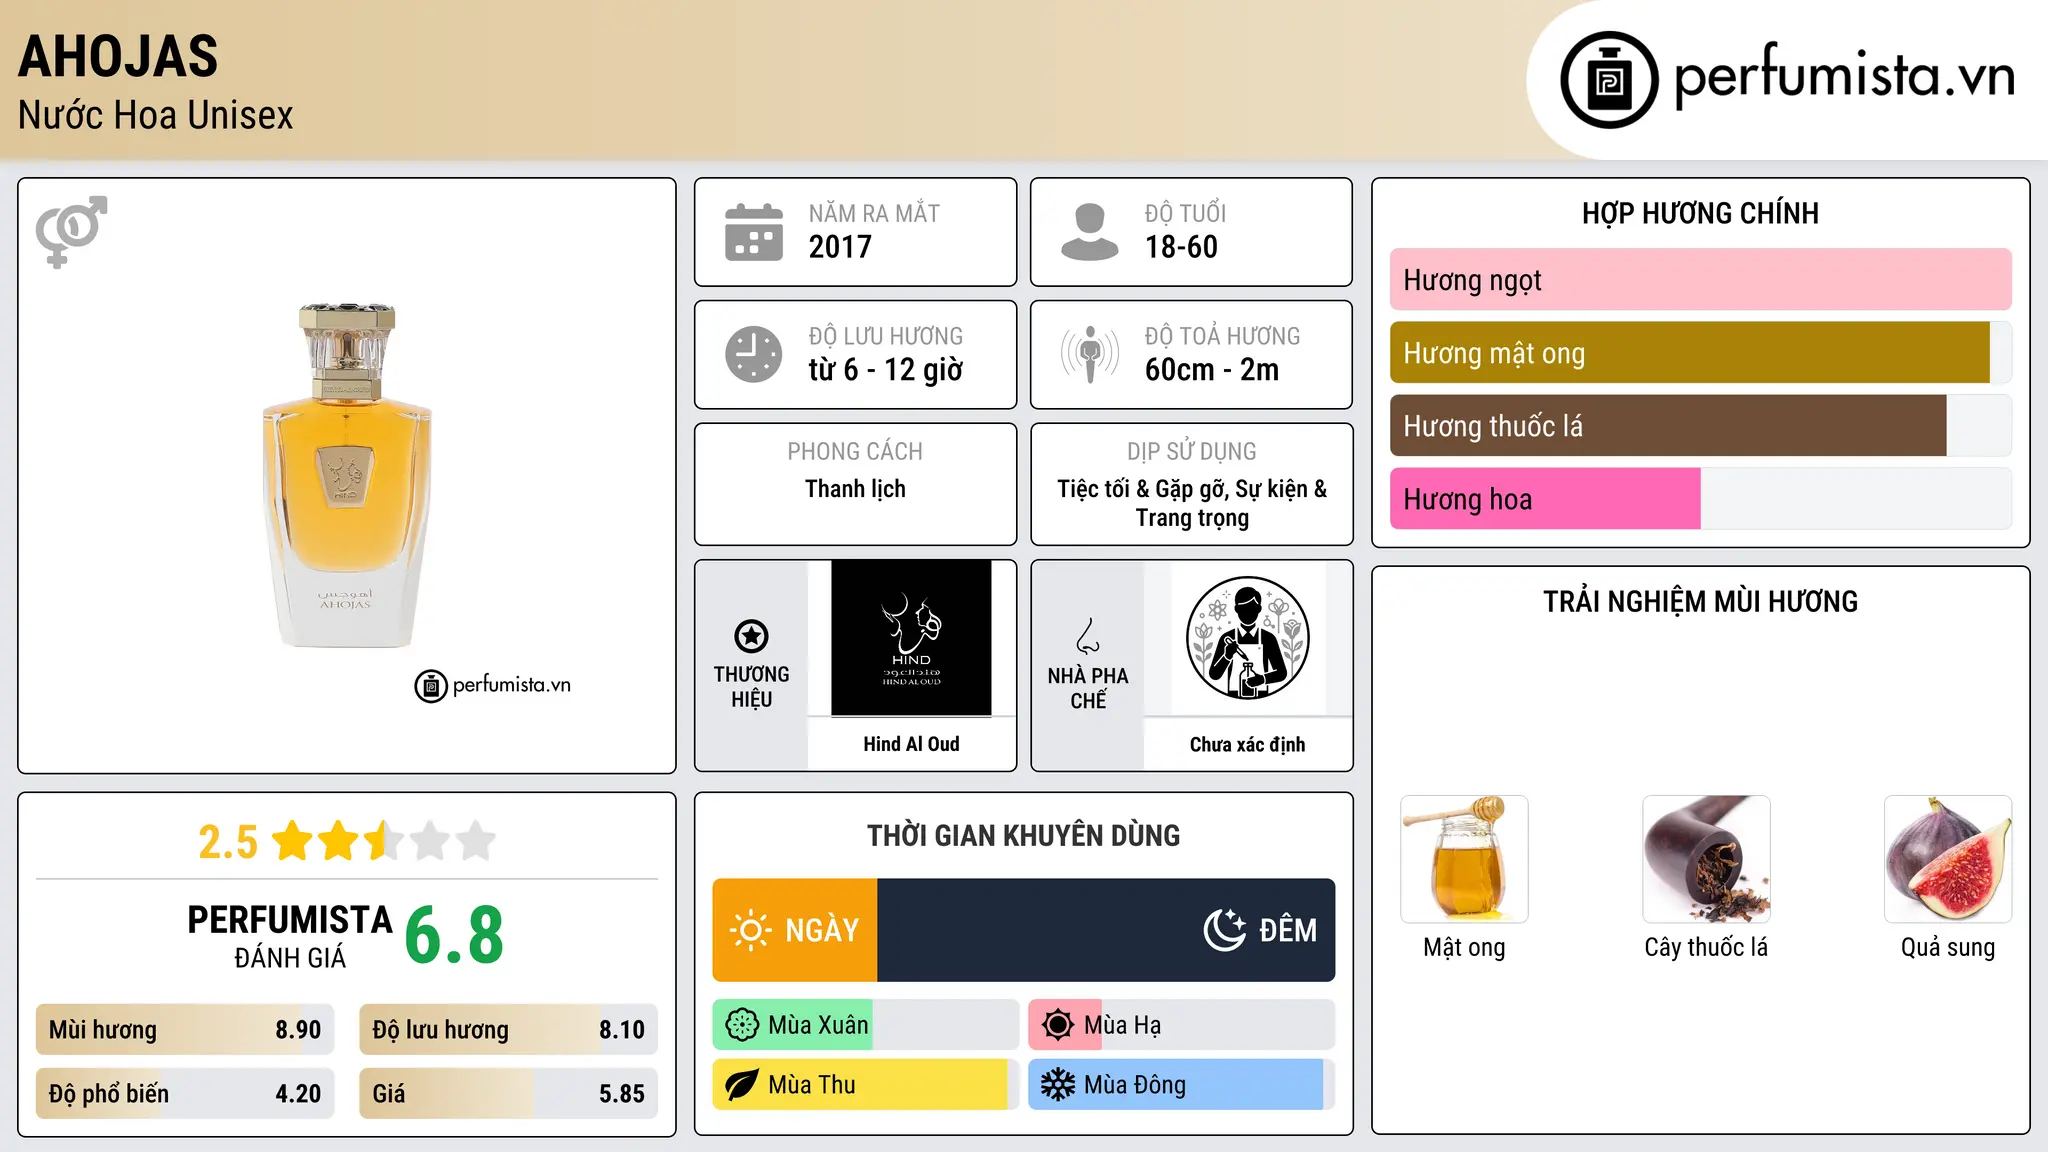Image resolution: width=2048 pixels, height=1152 pixels.
Task: Click the Mật ong note label
Action: 1464,947
